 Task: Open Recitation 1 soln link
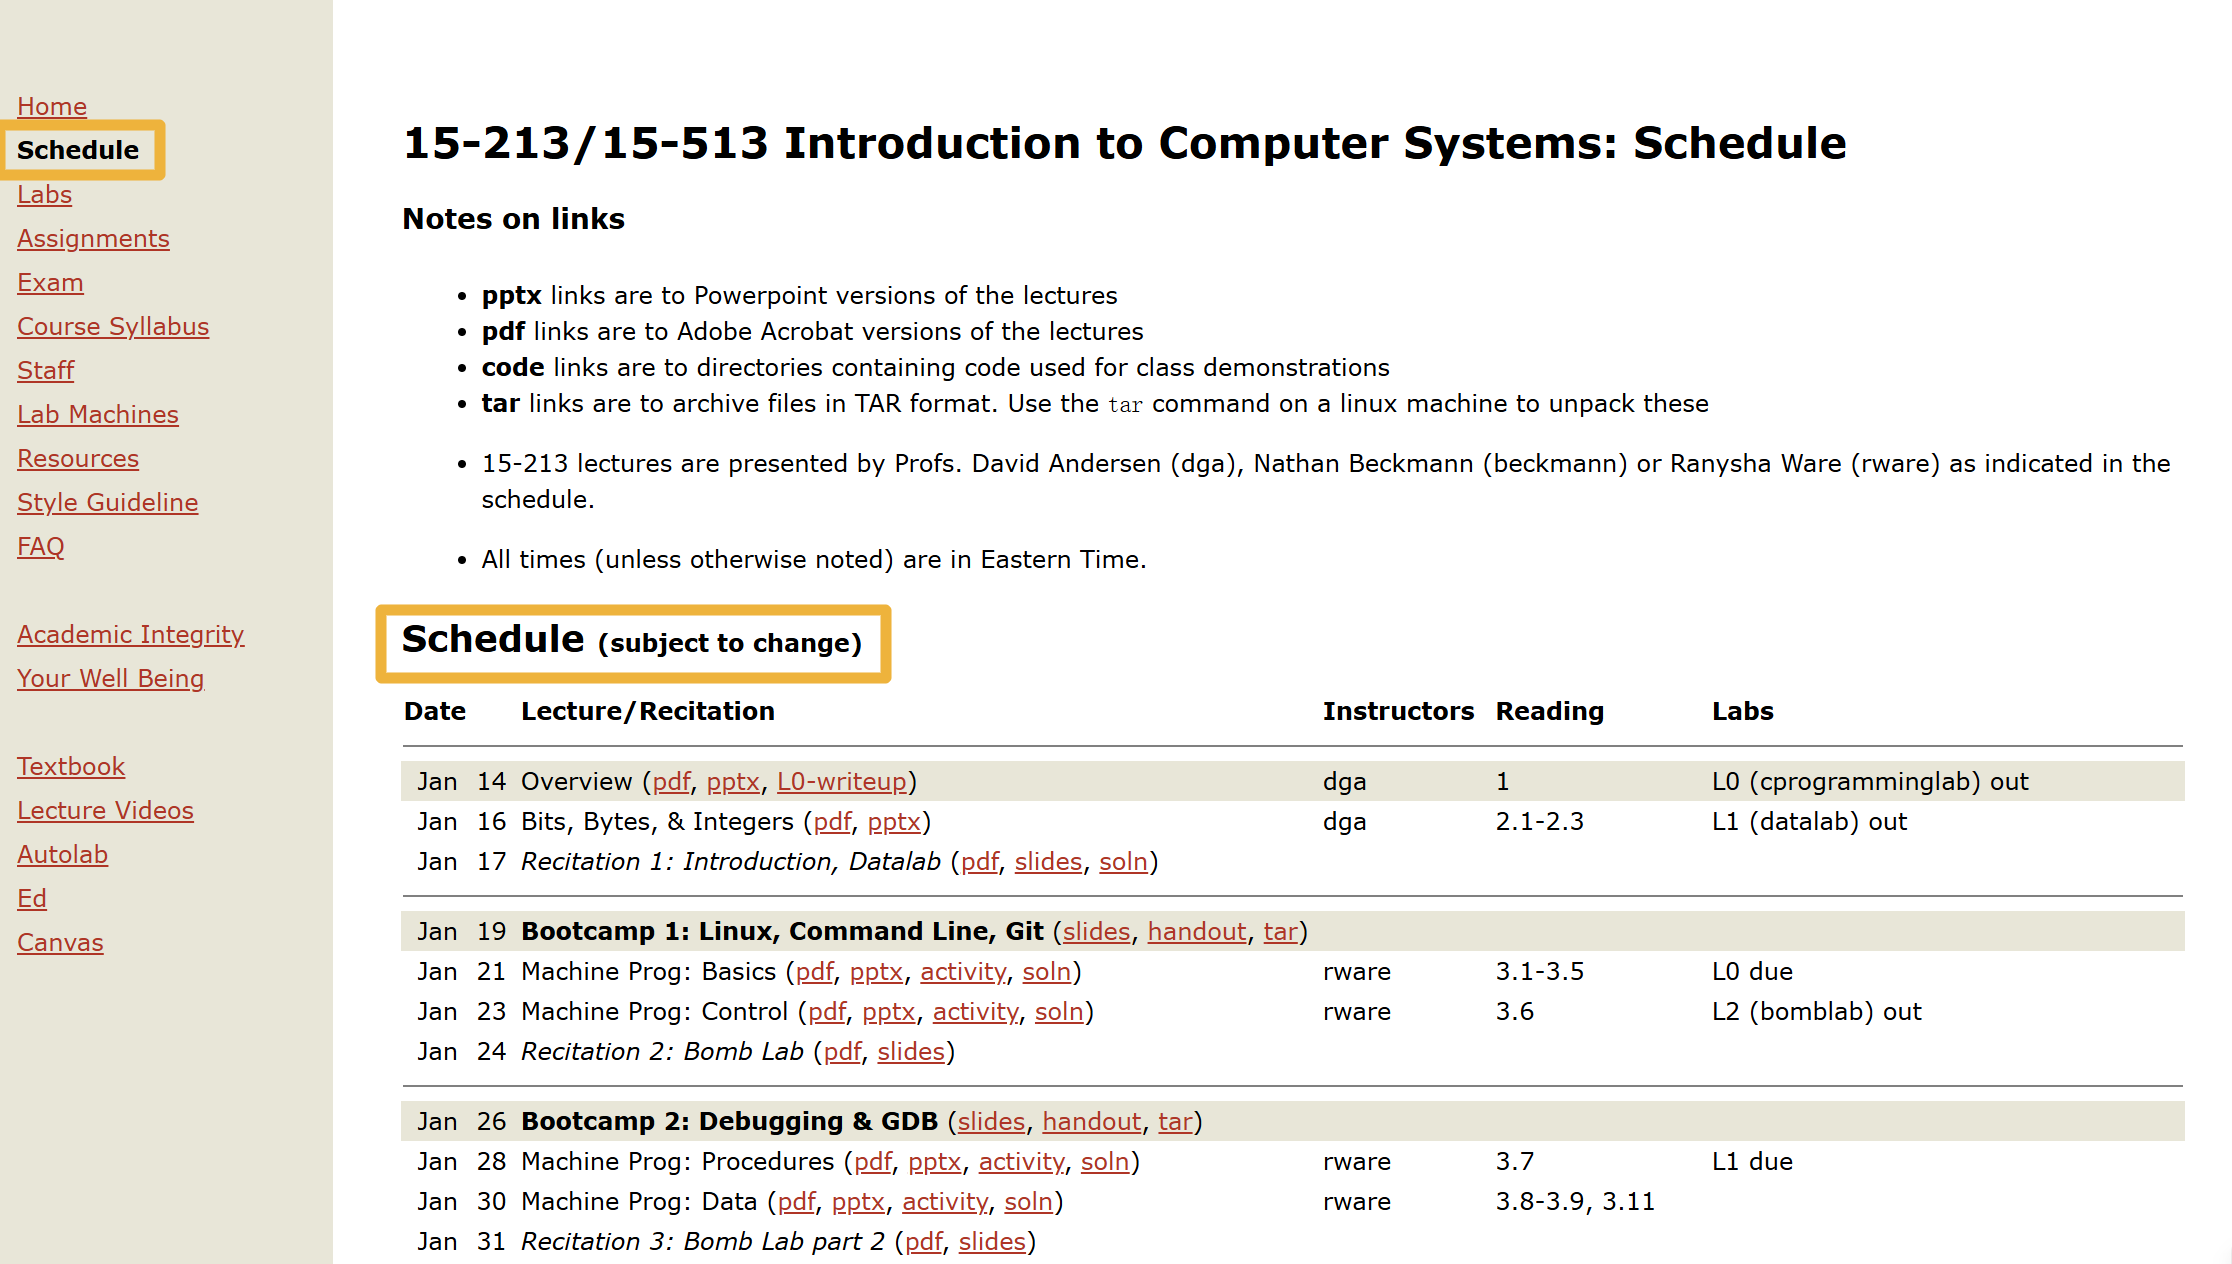(1122, 861)
